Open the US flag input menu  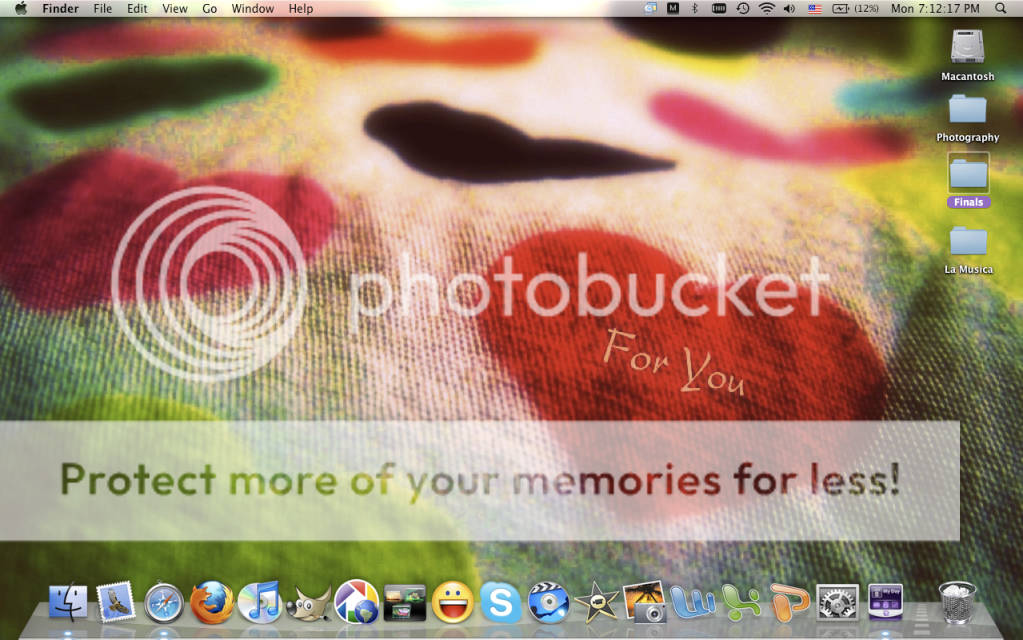(815, 8)
